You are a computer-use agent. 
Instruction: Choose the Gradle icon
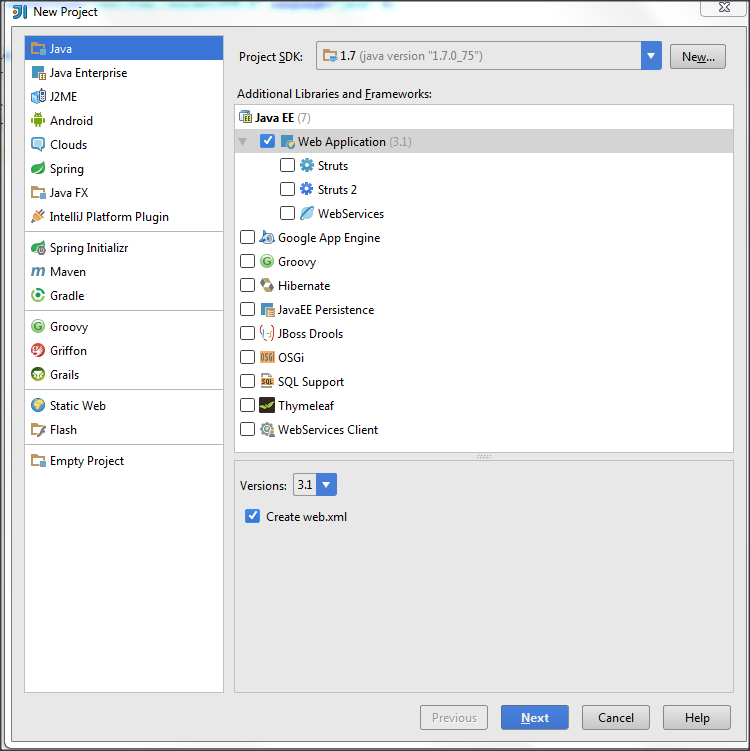pos(38,296)
